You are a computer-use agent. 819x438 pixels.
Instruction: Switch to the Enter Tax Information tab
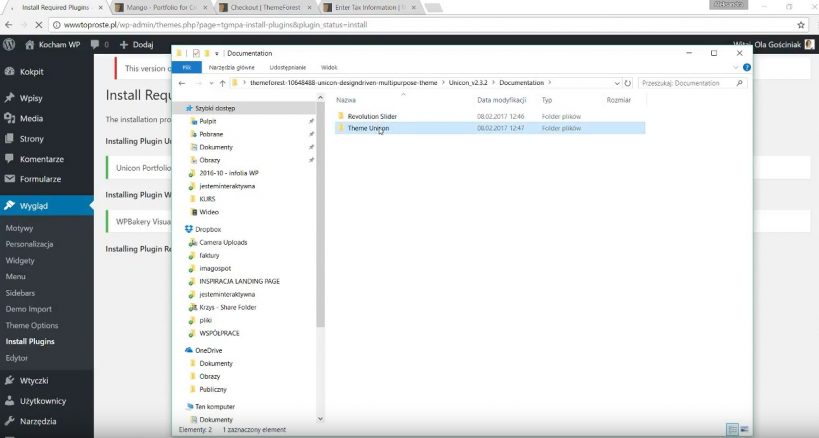click(370, 7)
